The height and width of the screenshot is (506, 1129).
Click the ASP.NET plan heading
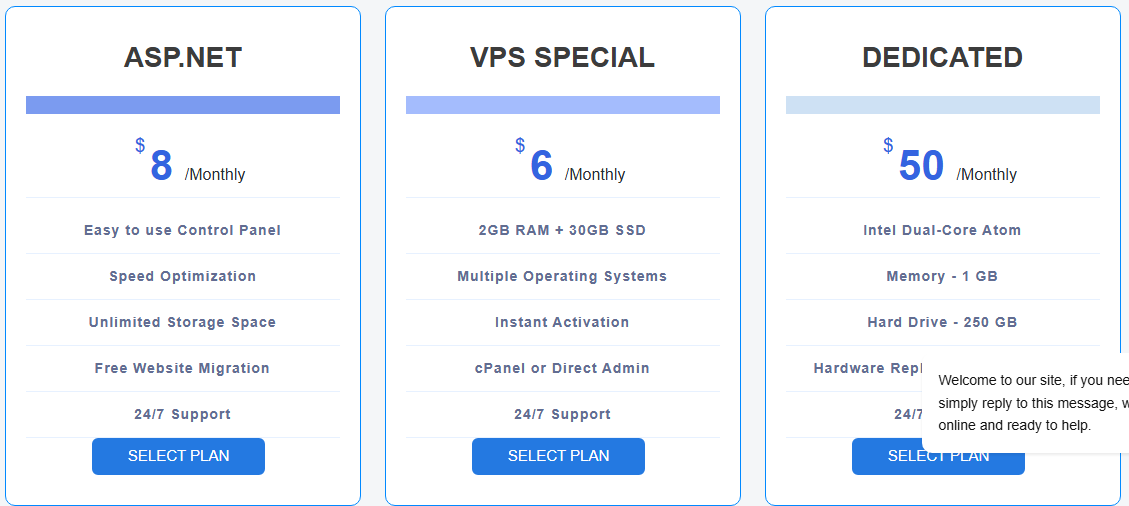(x=183, y=58)
